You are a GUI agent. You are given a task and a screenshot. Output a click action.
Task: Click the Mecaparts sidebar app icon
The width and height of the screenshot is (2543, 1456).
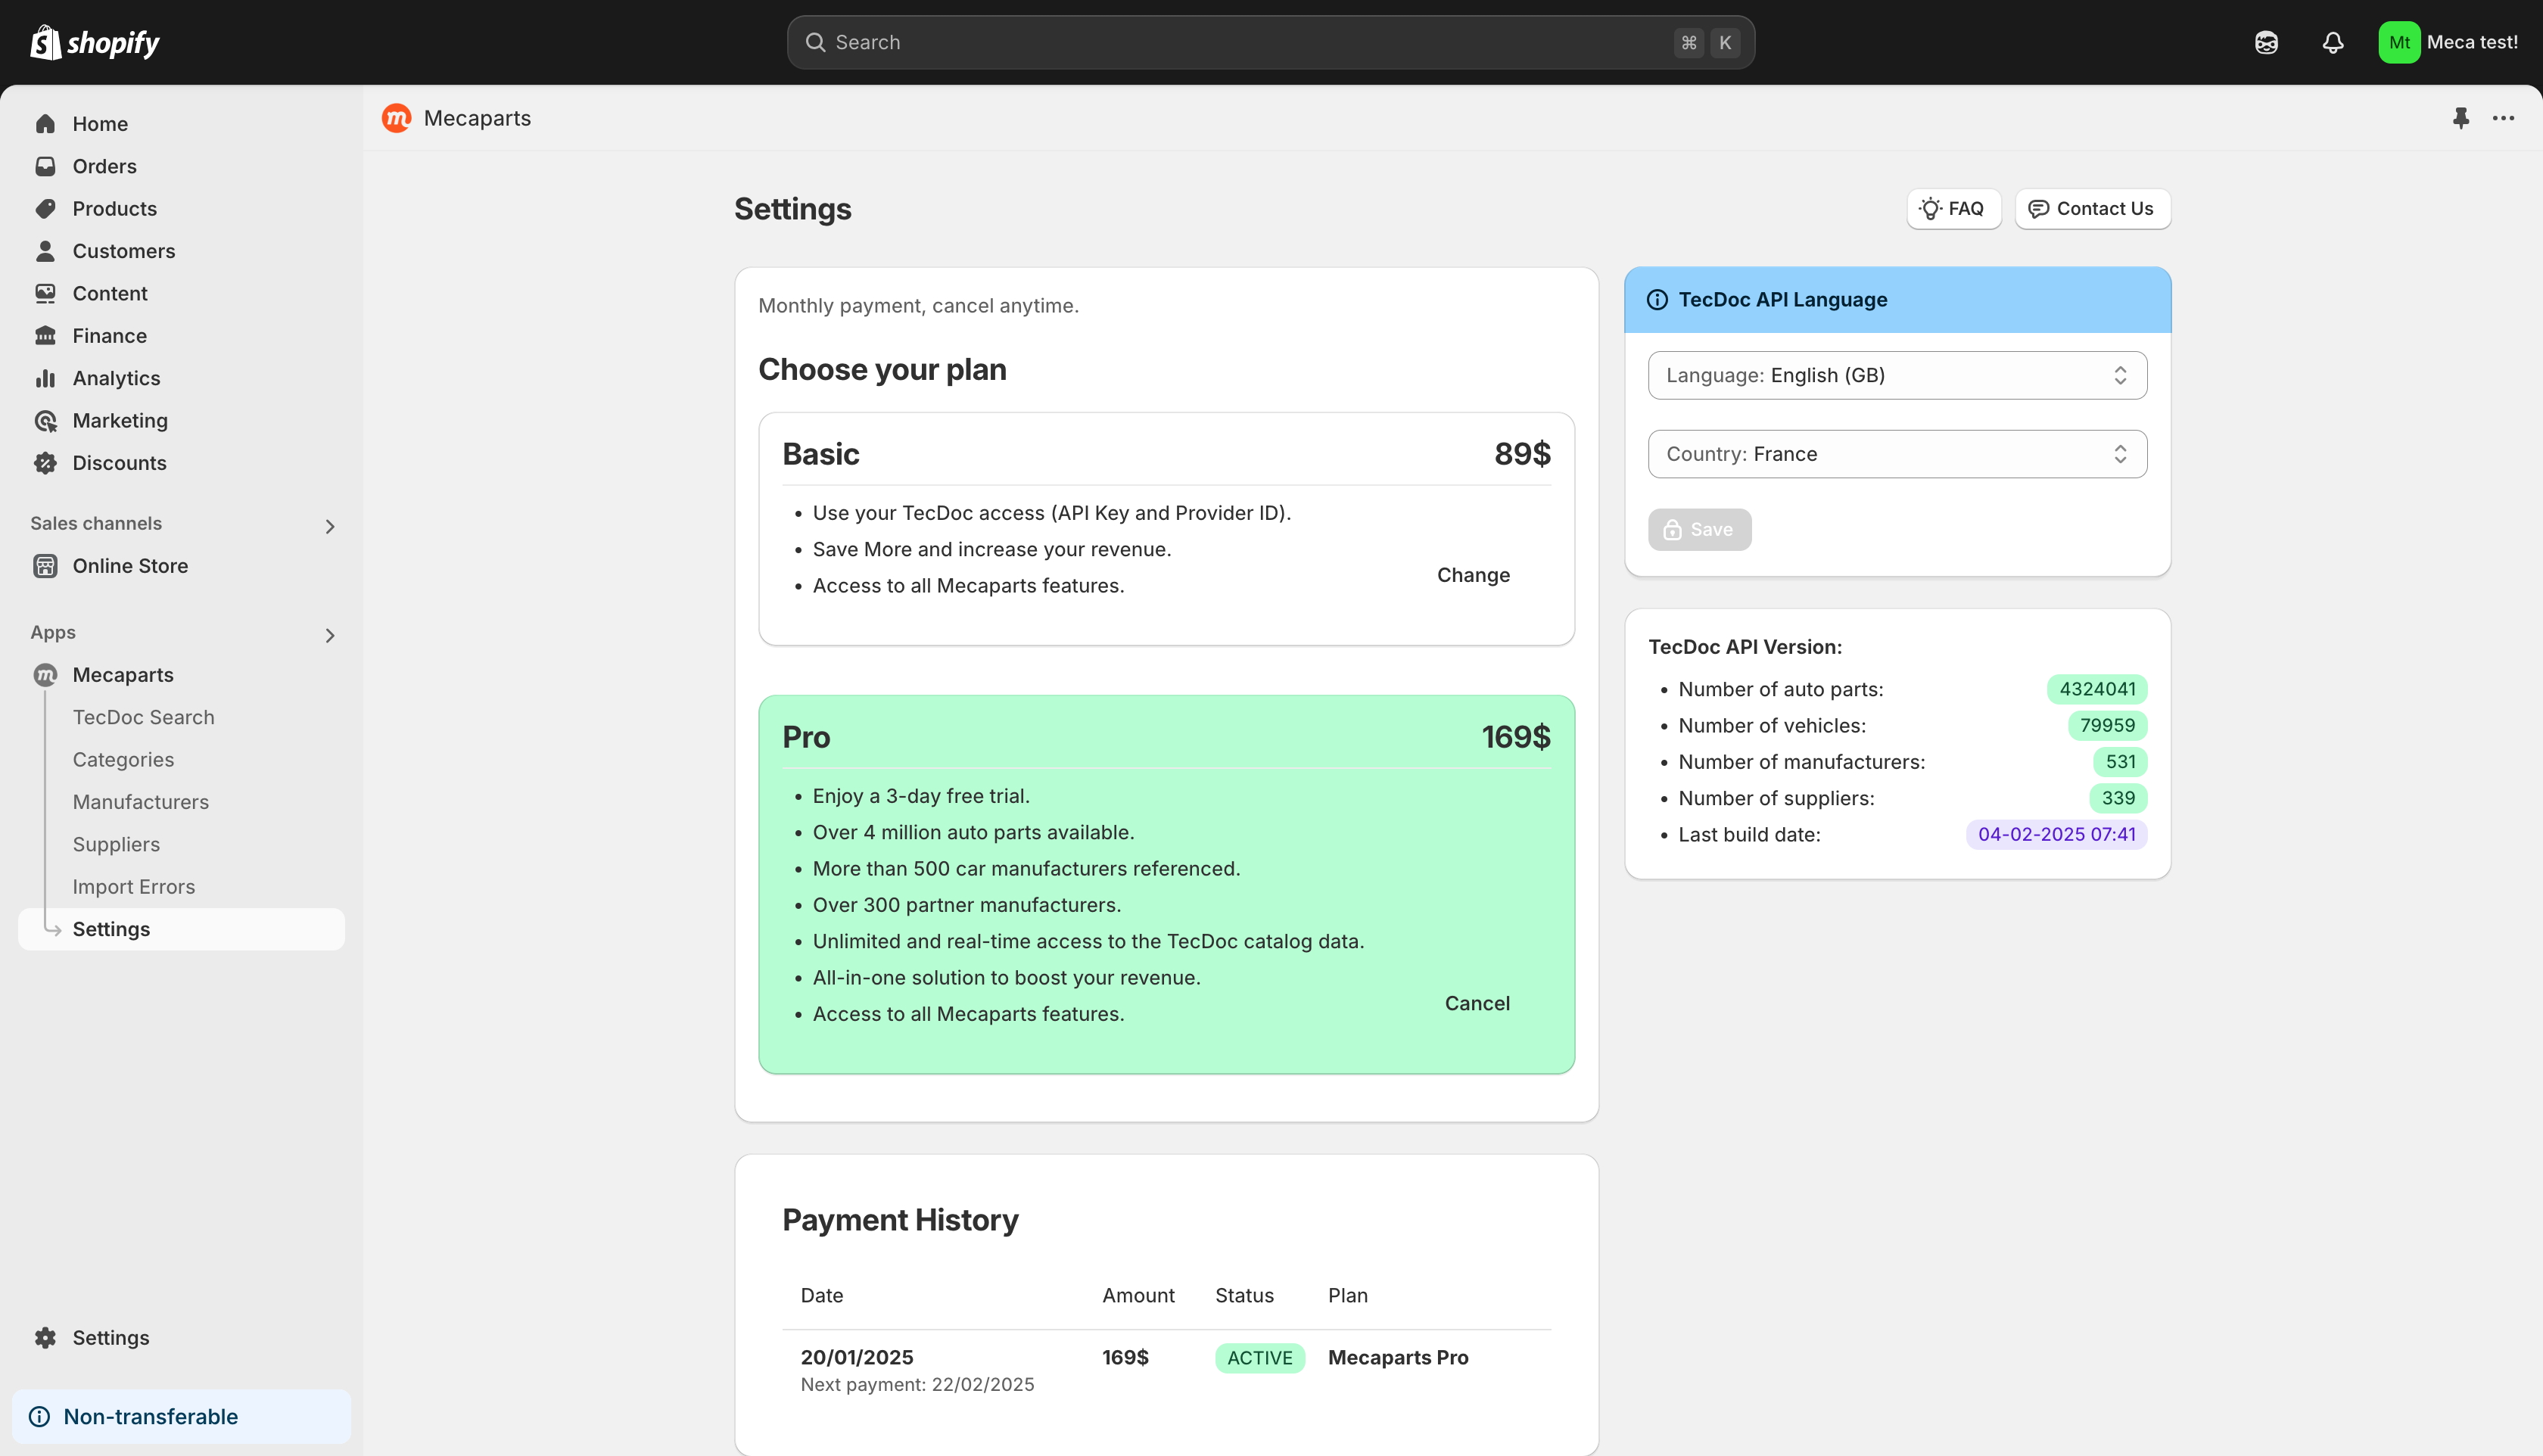click(x=45, y=675)
